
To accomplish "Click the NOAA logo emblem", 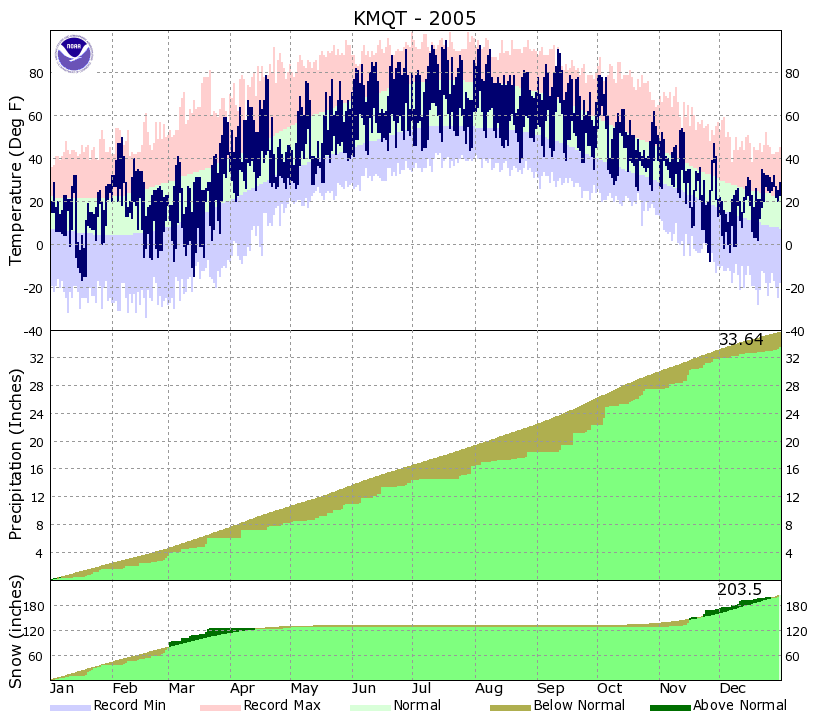I will tap(74, 54).
